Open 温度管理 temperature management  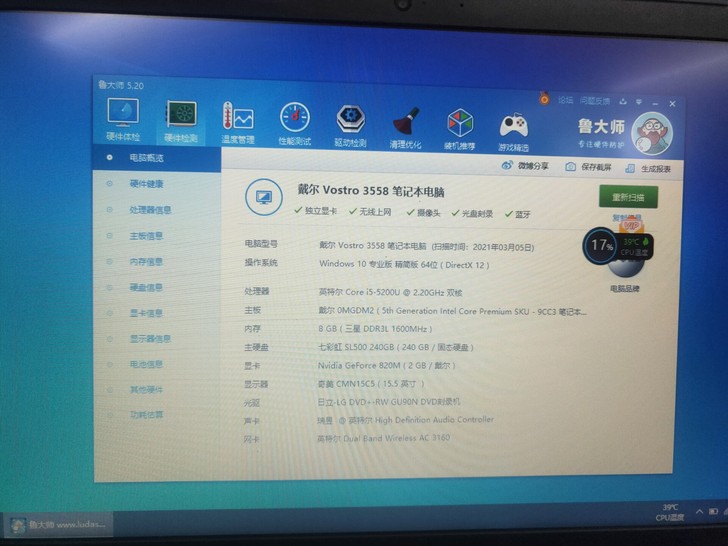point(238,123)
